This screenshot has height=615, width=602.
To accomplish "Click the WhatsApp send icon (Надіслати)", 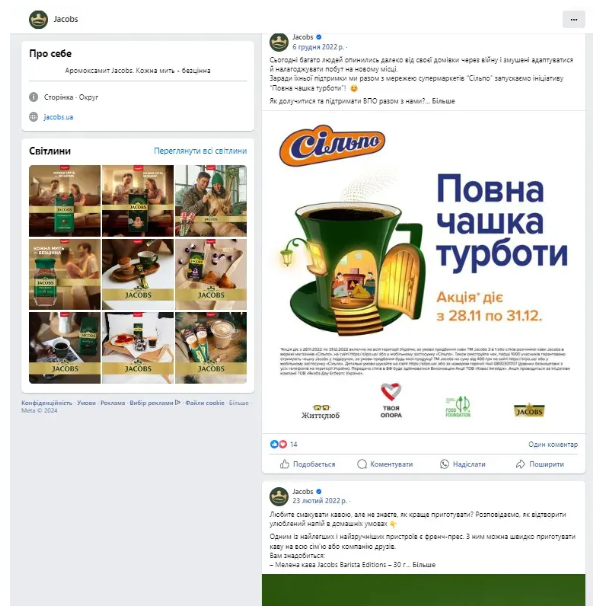I will pos(444,464).
